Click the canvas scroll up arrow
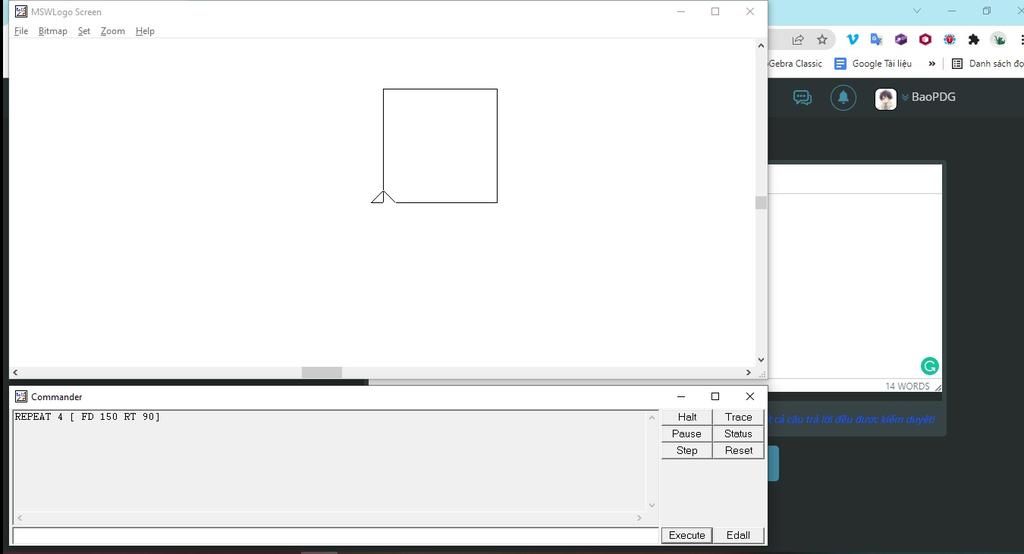1024x554 pixels. 761,46
